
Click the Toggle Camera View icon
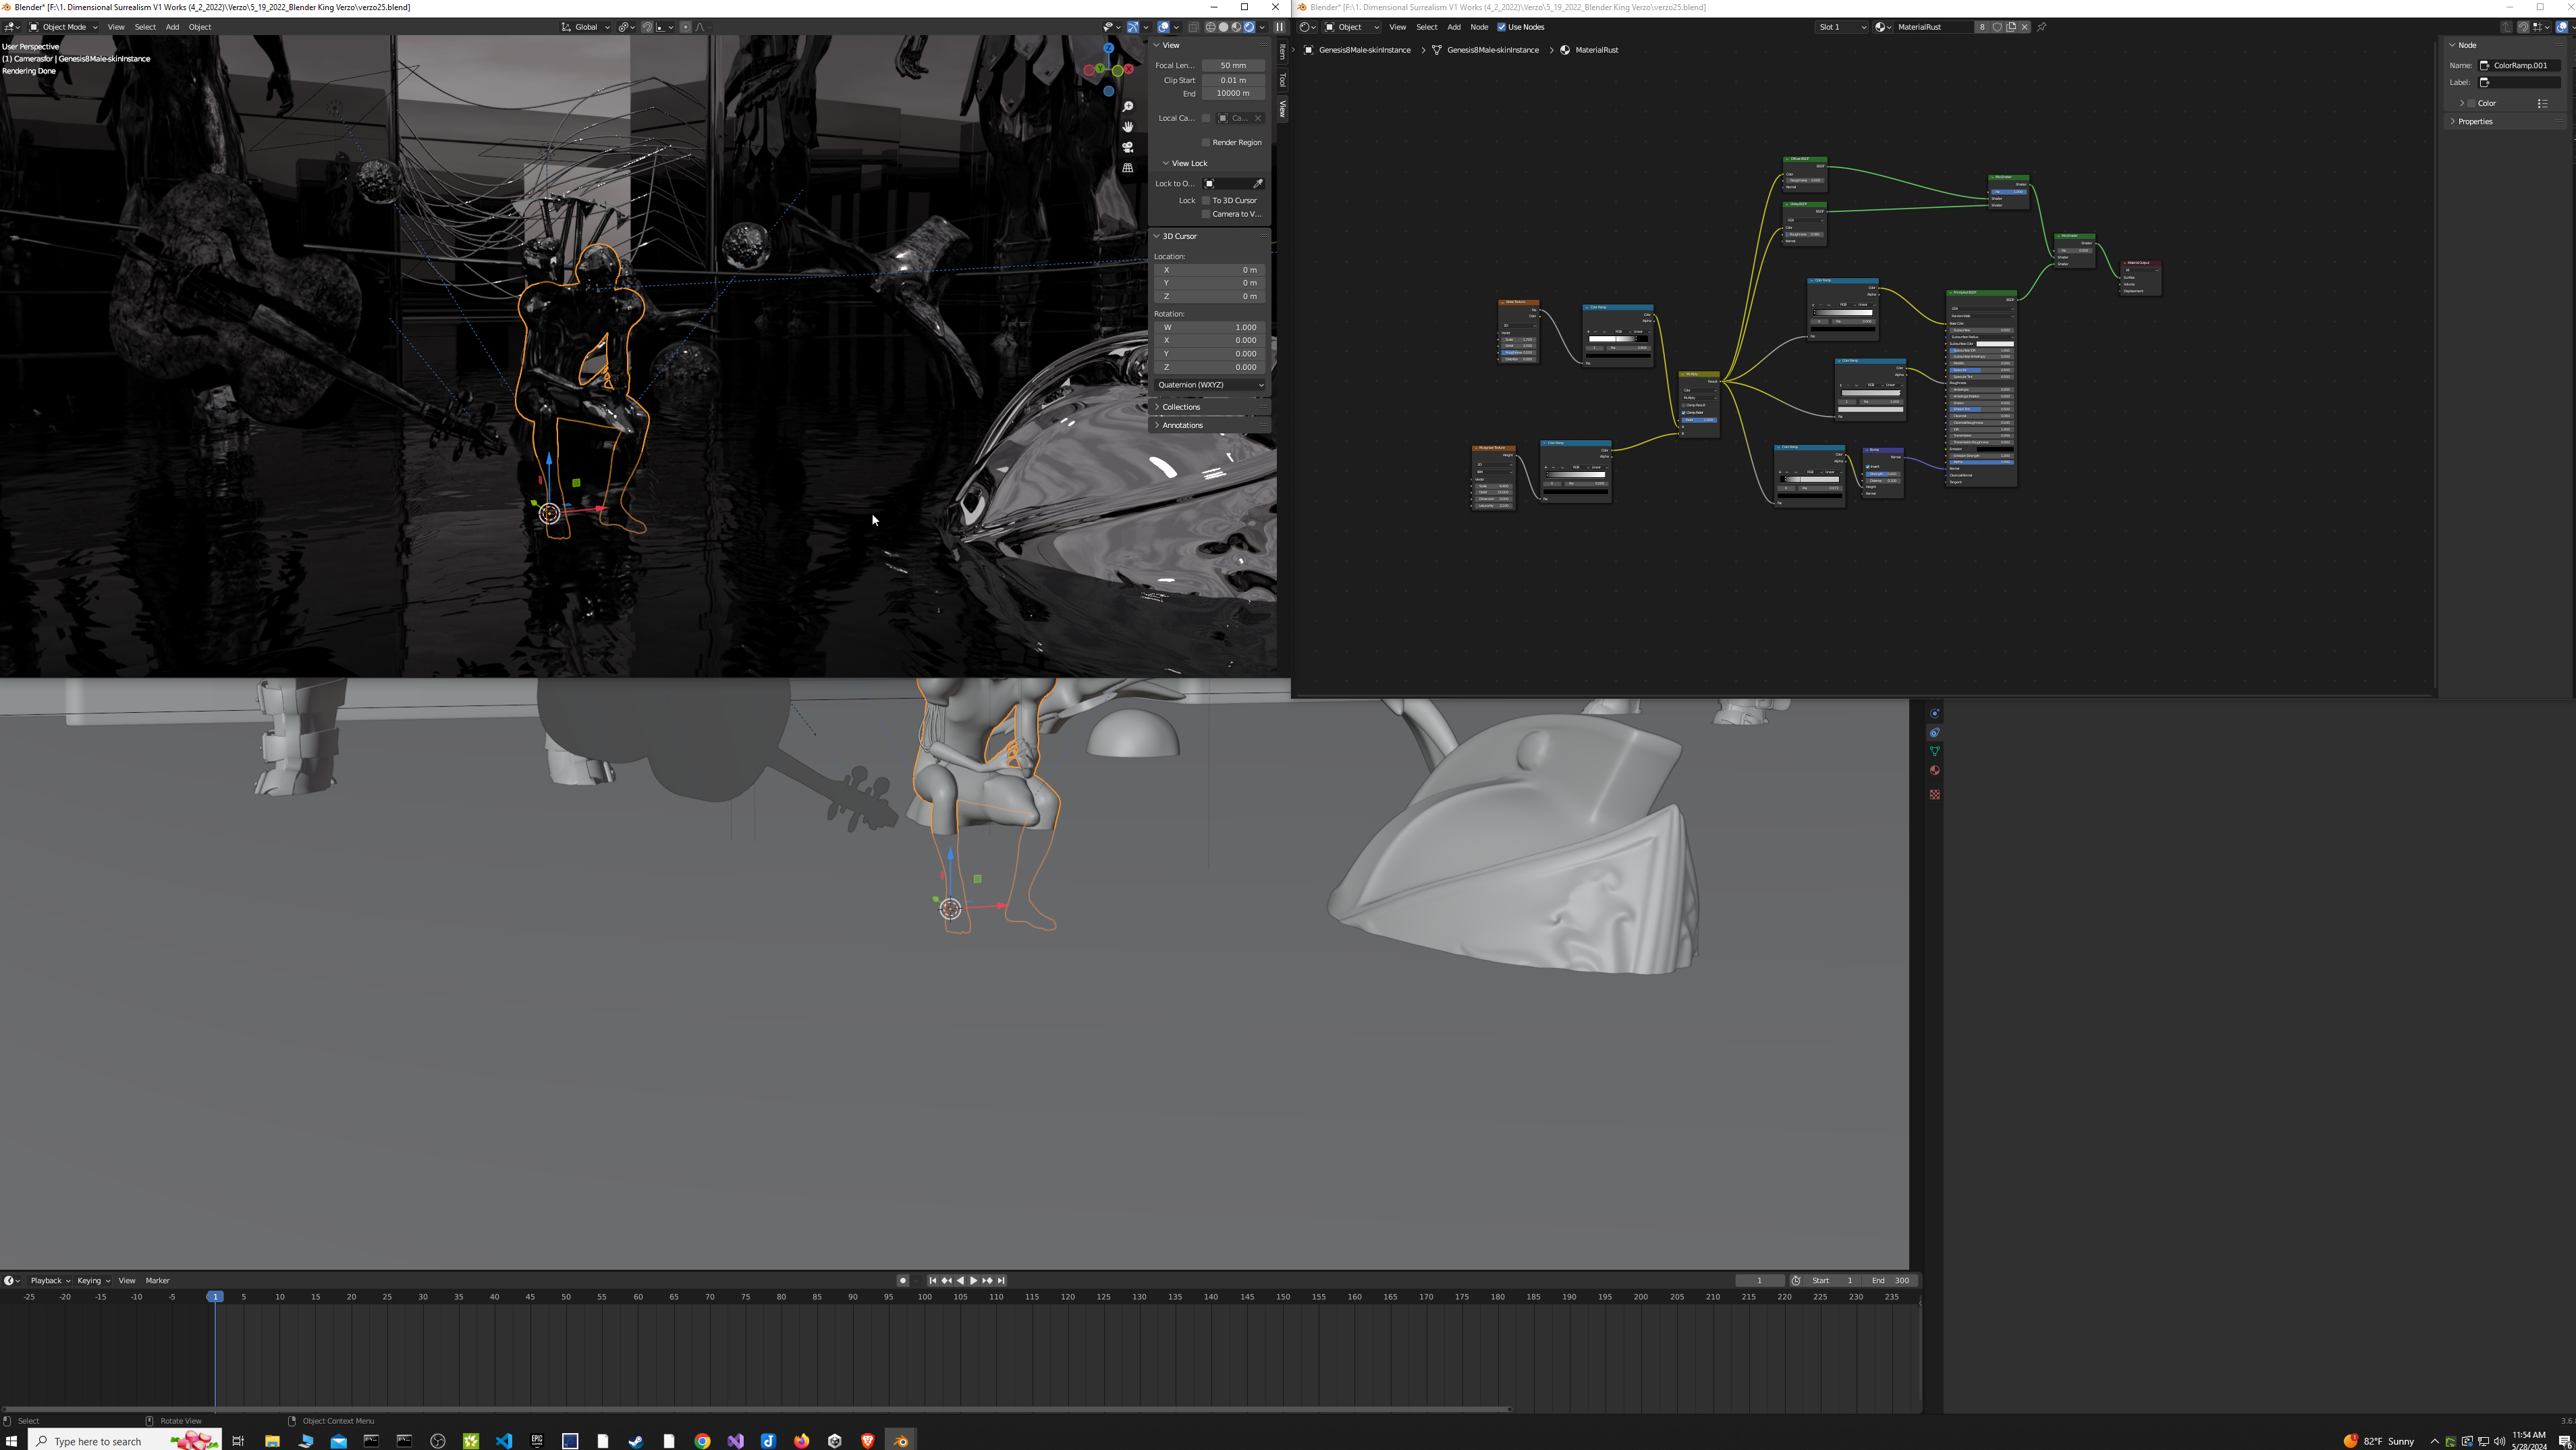click(1128, 147)
